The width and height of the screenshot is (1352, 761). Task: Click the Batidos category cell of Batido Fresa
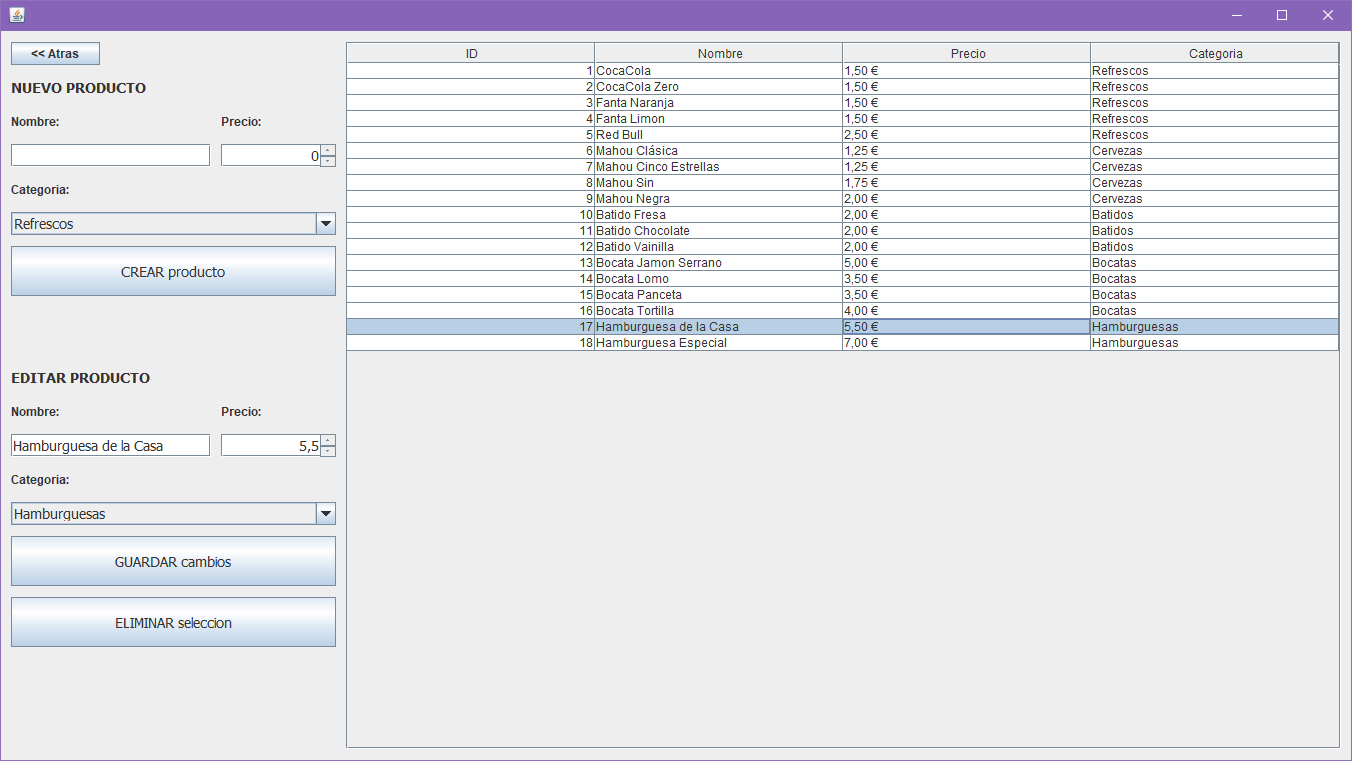(1215, 215)
